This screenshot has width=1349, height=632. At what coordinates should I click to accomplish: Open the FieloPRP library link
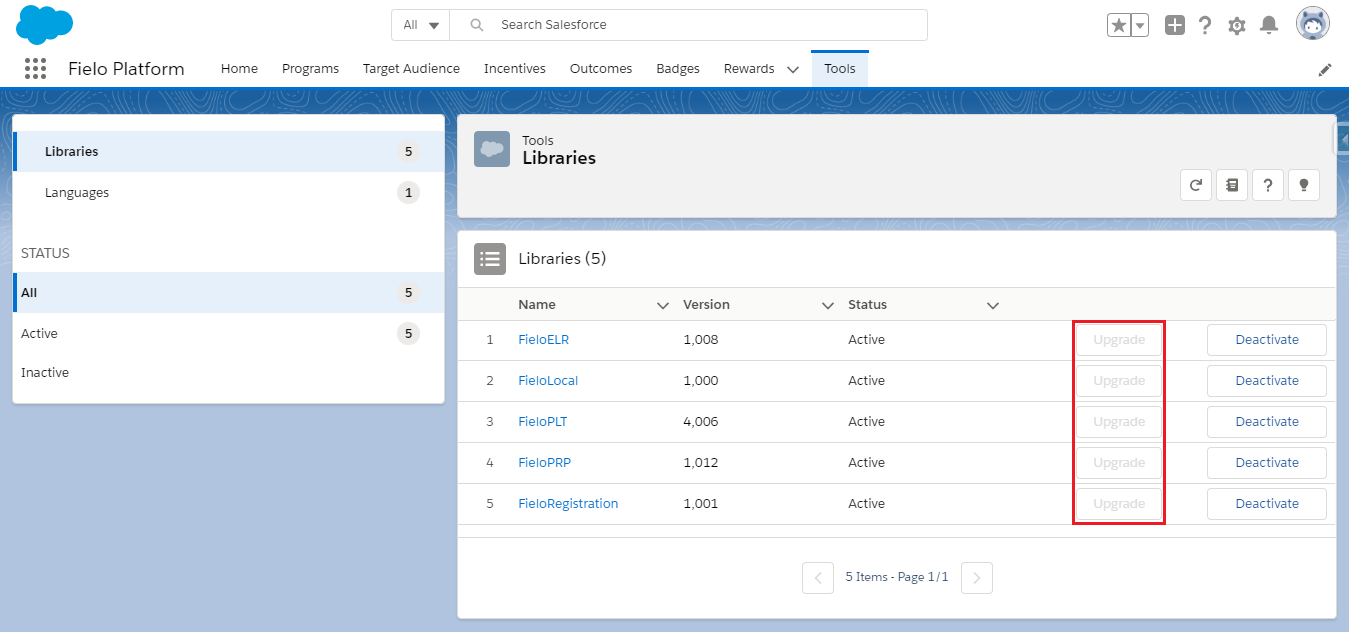(x=544, y=463)
